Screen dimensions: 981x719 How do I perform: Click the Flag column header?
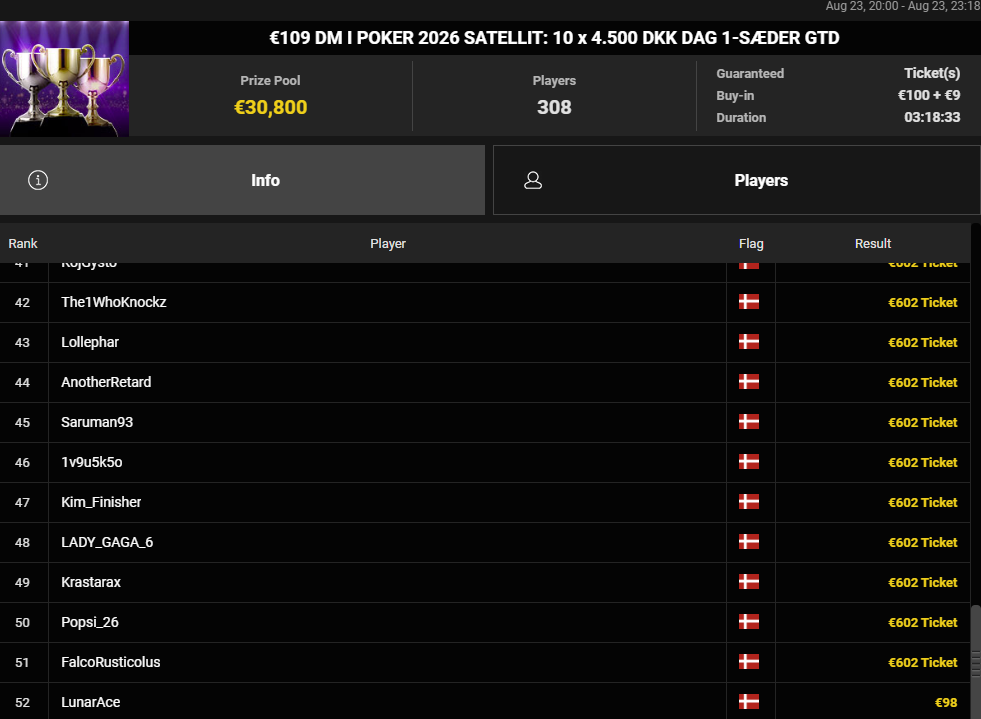click(751, 243)
